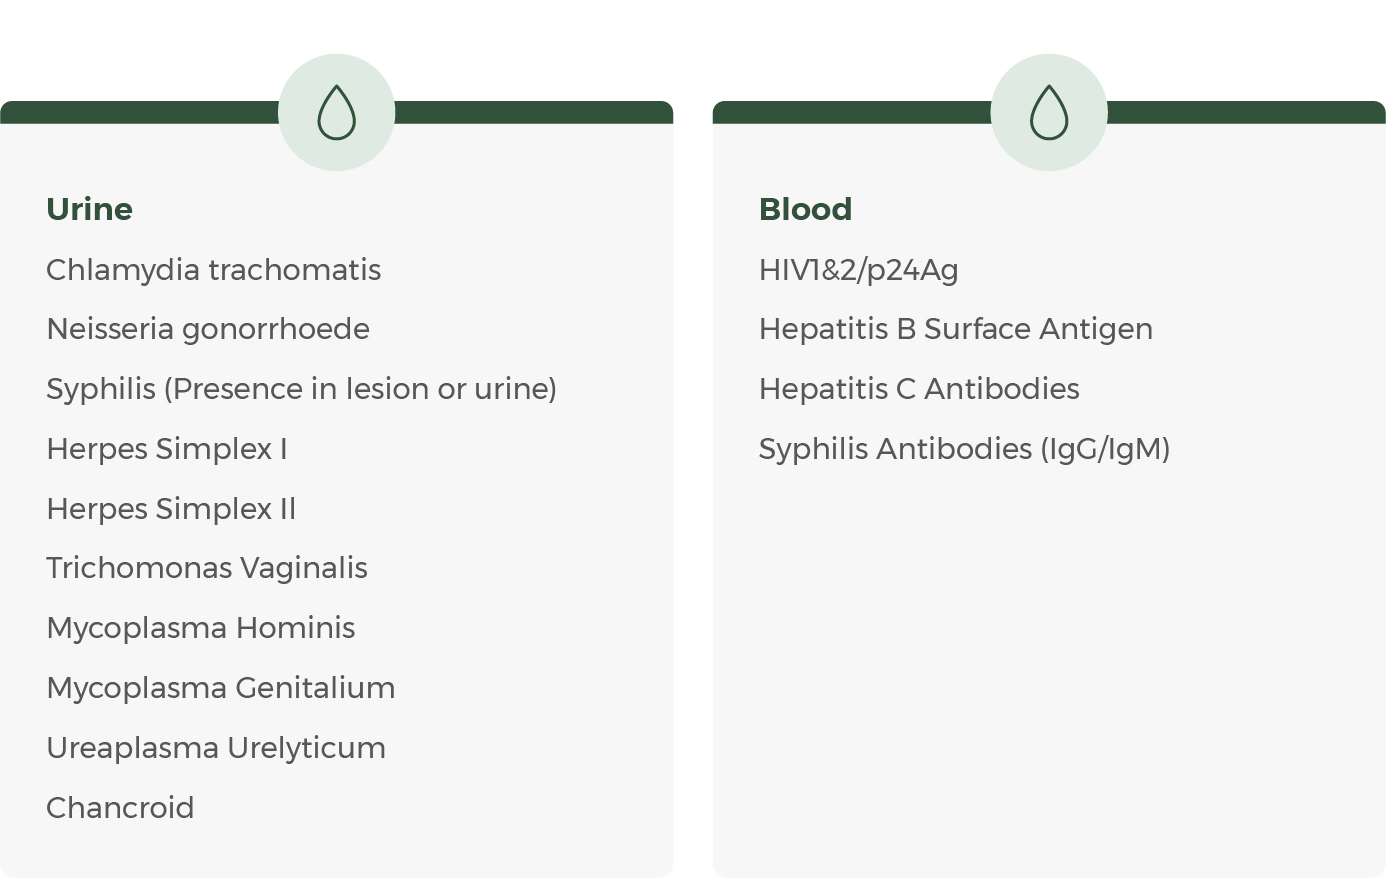
Task: Click Trichomonas Vaginalis text
Action: click(x=207, y=568)
